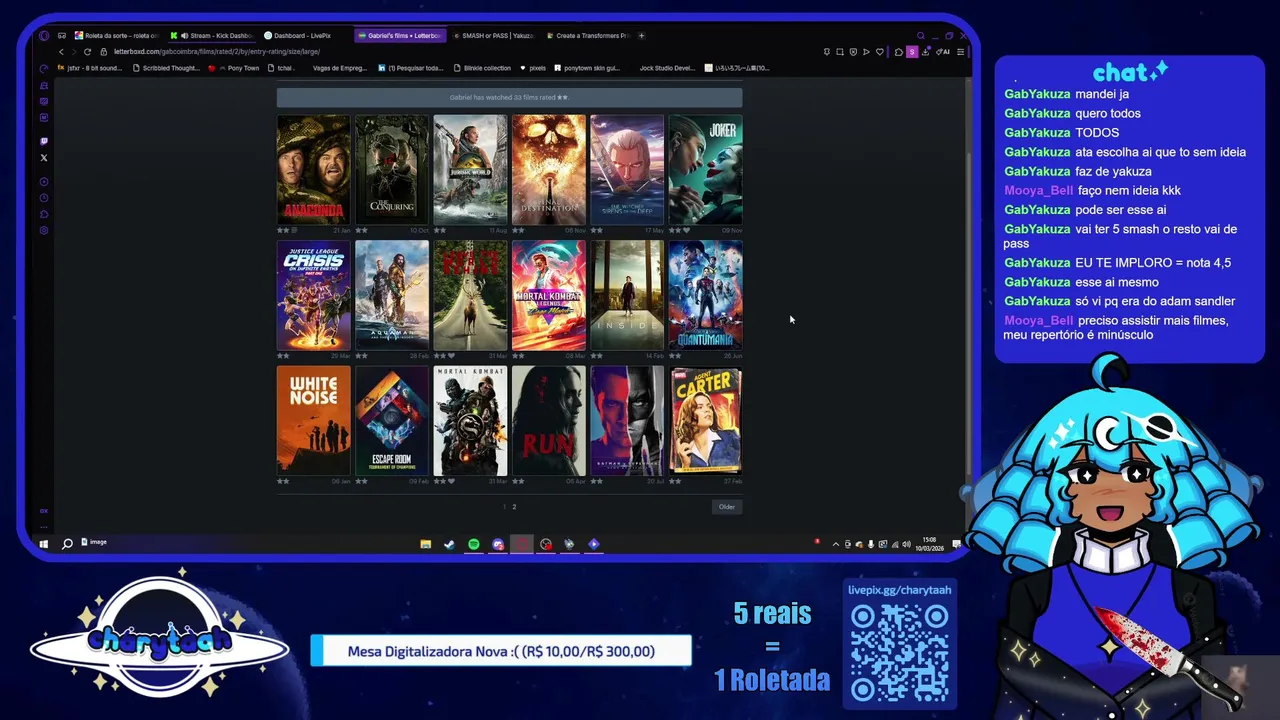Open the ponytown skin guide bookmark
Viewport: 1280px width, 720px height.
tap(586, 68)
